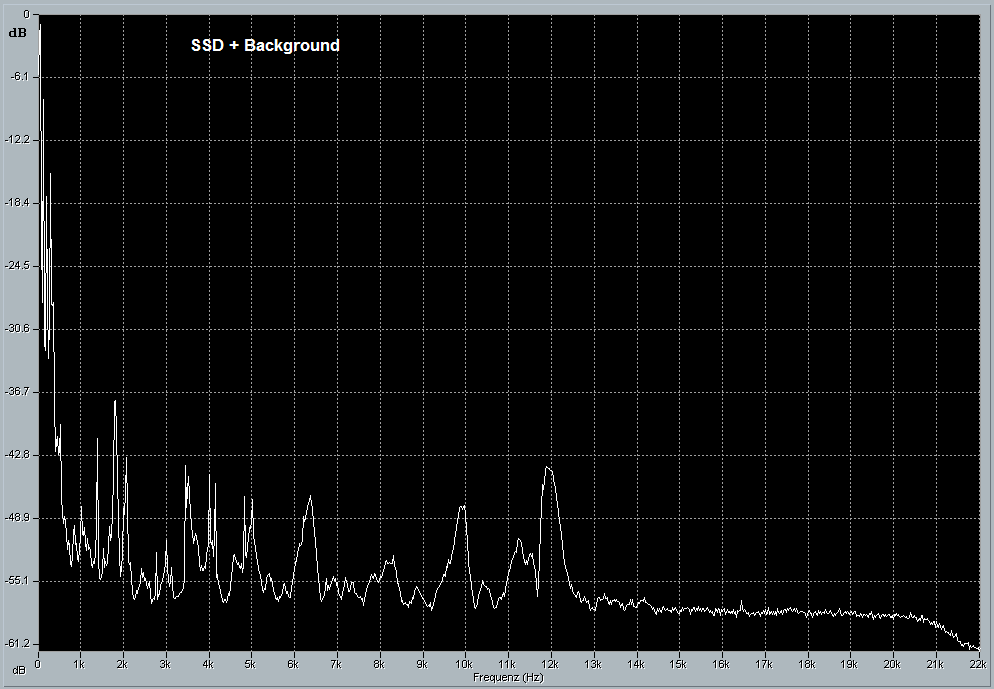994x689 pixels.
Task: Click the '8k' frequency axis label
Action: tap(378, 665)
